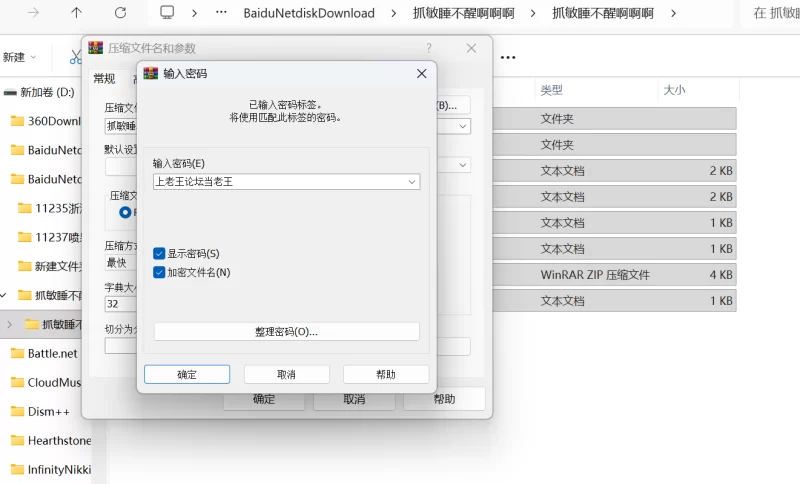Click the second 抓敏睡不醒啊啊啊 breadcrumb
Image resolution: width=800 pixels, height=484 pixels.
pos(603,13)
